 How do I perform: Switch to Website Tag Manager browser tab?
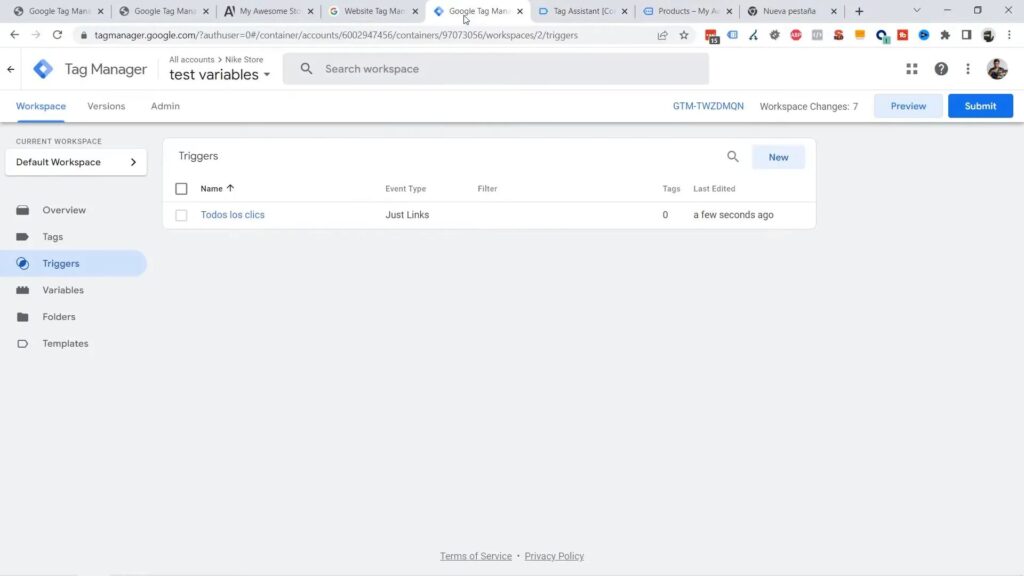tap(372, 11)
